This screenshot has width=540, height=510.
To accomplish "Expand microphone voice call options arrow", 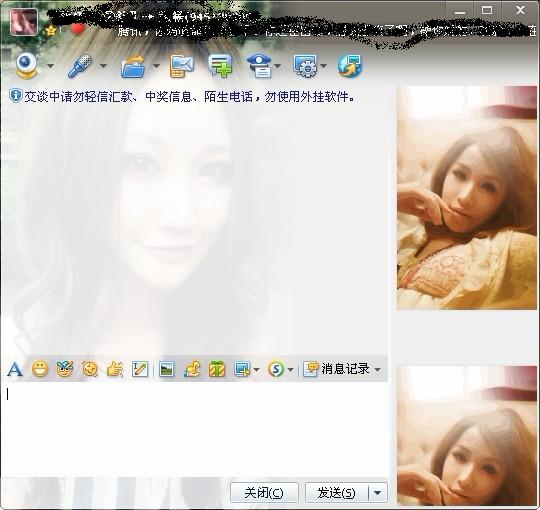I will 103,66.
